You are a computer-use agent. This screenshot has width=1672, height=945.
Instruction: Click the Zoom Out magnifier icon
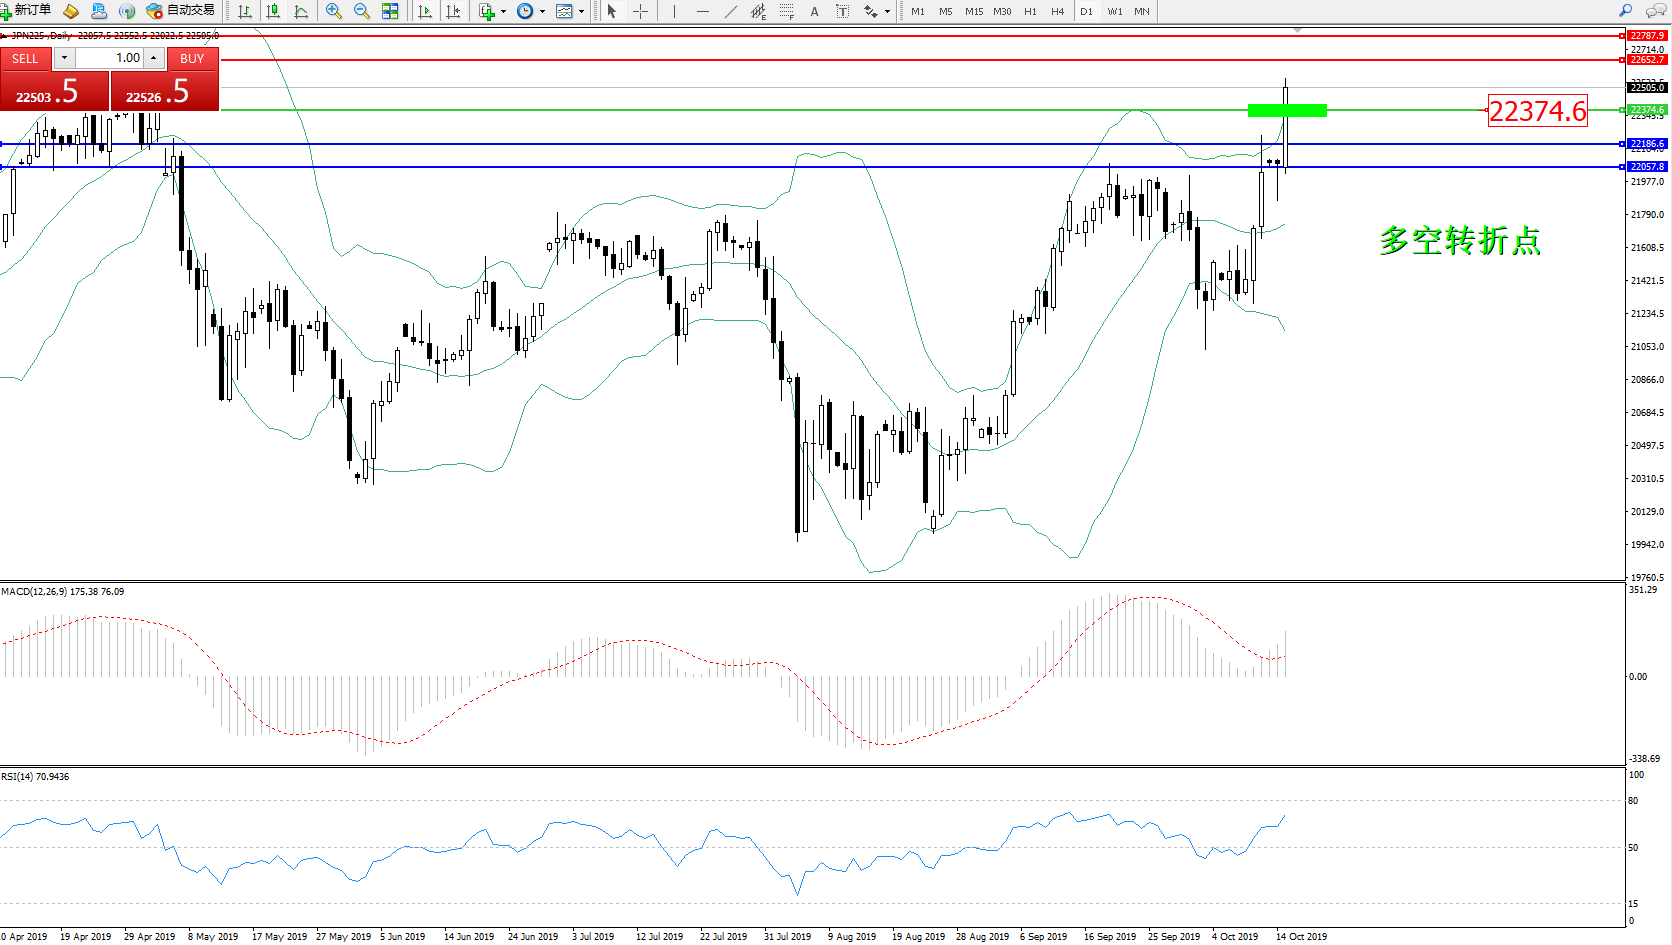[x=362, y=11]
